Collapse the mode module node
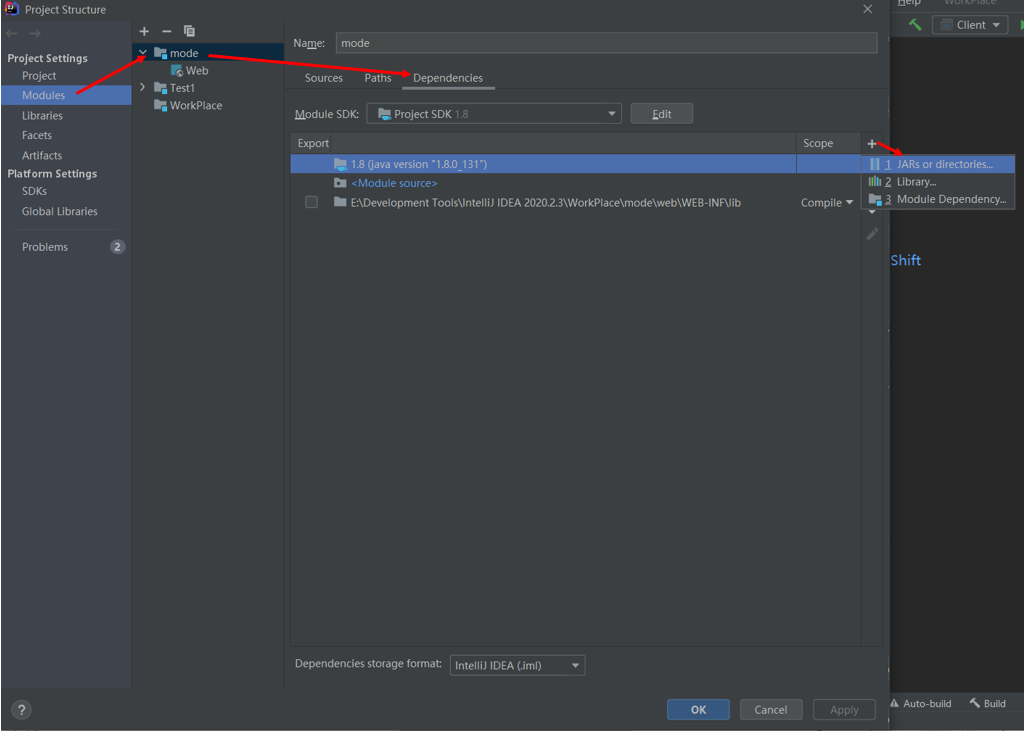 143,52
